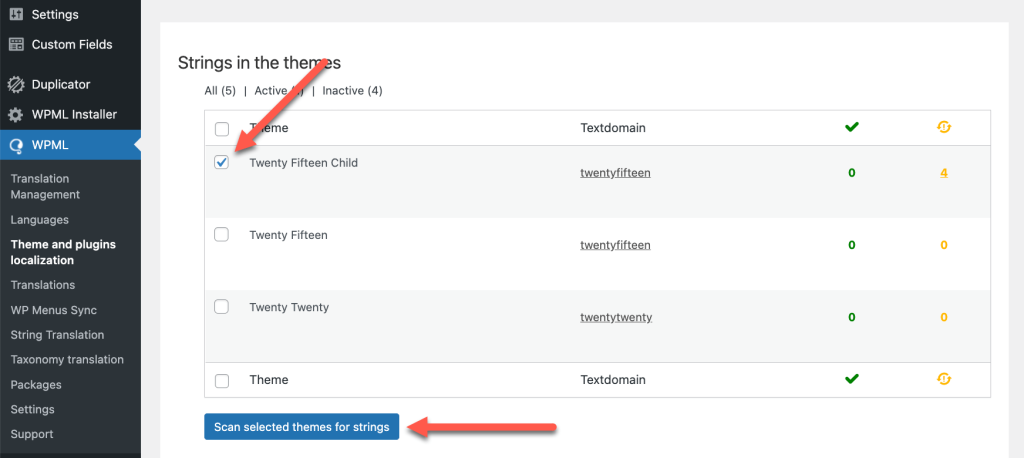The image size is (1024, 458).
Task: Click the Settings sliders icon in sidebar
Action: pos(16,15)
